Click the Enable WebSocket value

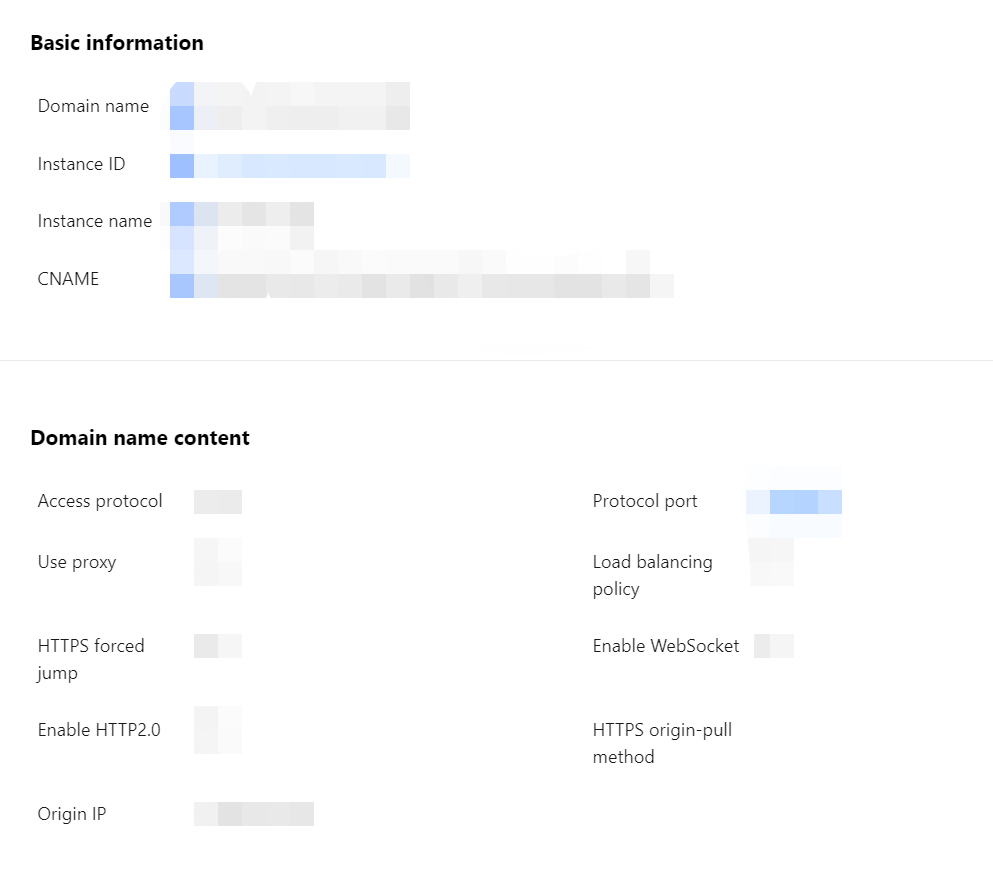point(774,646)
